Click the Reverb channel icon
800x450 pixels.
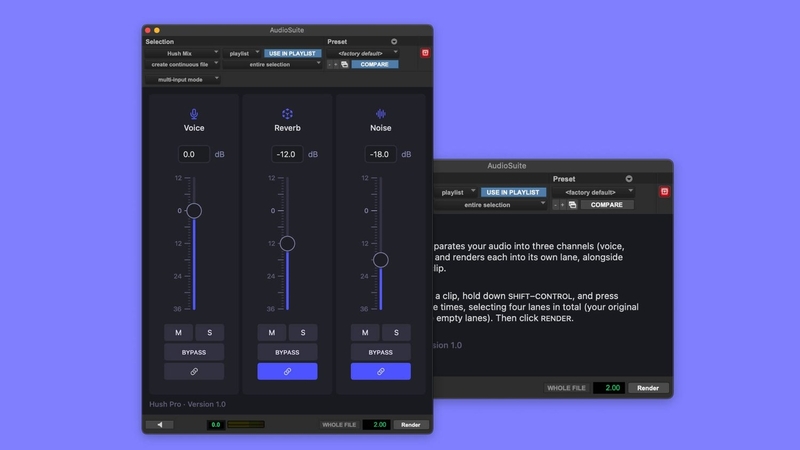[287, 114]
